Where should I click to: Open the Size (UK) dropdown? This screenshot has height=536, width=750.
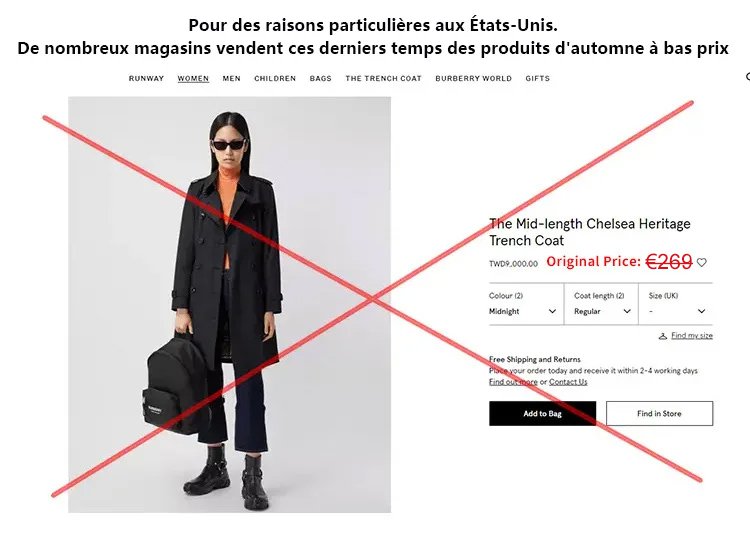click(x=676, y=304)
